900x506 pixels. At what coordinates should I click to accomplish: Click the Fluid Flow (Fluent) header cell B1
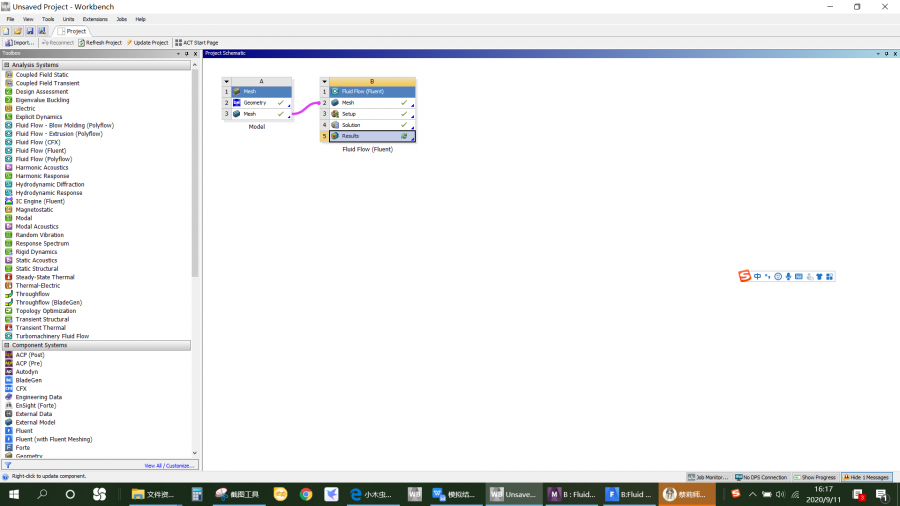(x=372, y=91)
